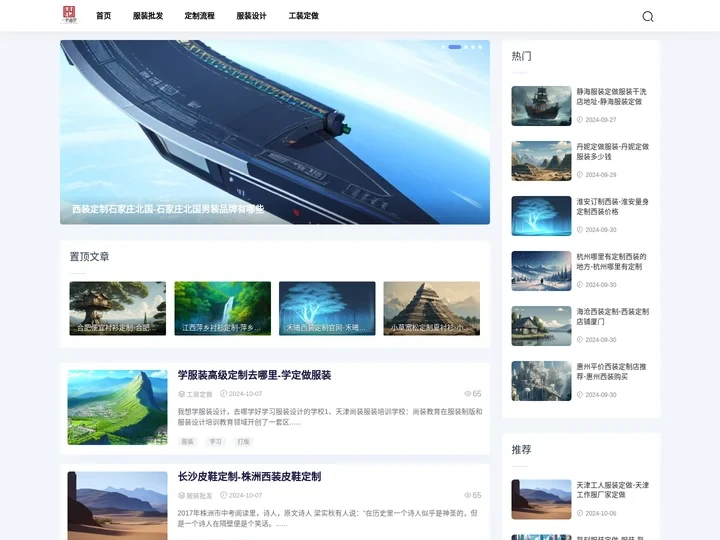Select 工装定做 in the top navigation
This screenshot has width=720, height=540.
(x=304, y=16)
